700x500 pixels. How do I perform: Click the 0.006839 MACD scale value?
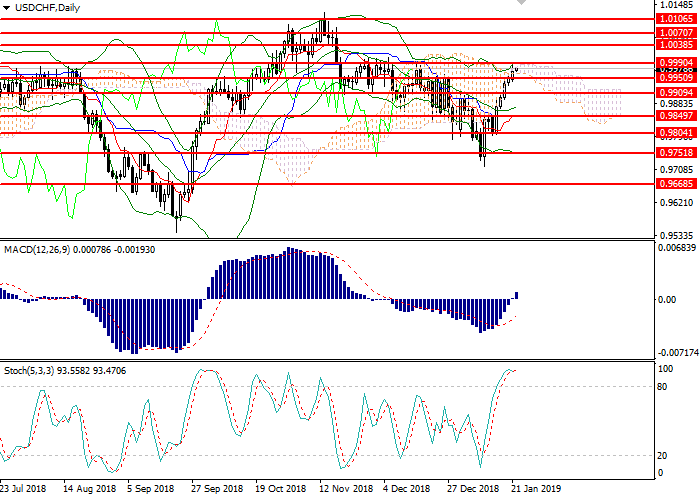(x=677, y=248)
